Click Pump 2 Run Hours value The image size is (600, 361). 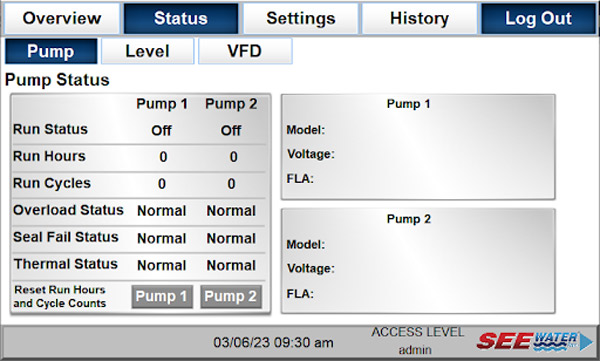click(x=233, y=157)
